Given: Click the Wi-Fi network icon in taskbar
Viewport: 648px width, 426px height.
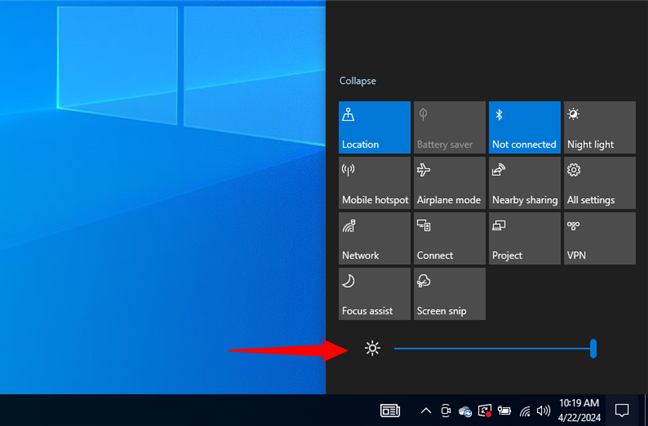Looking at the screenshot, I should (525, 410).
